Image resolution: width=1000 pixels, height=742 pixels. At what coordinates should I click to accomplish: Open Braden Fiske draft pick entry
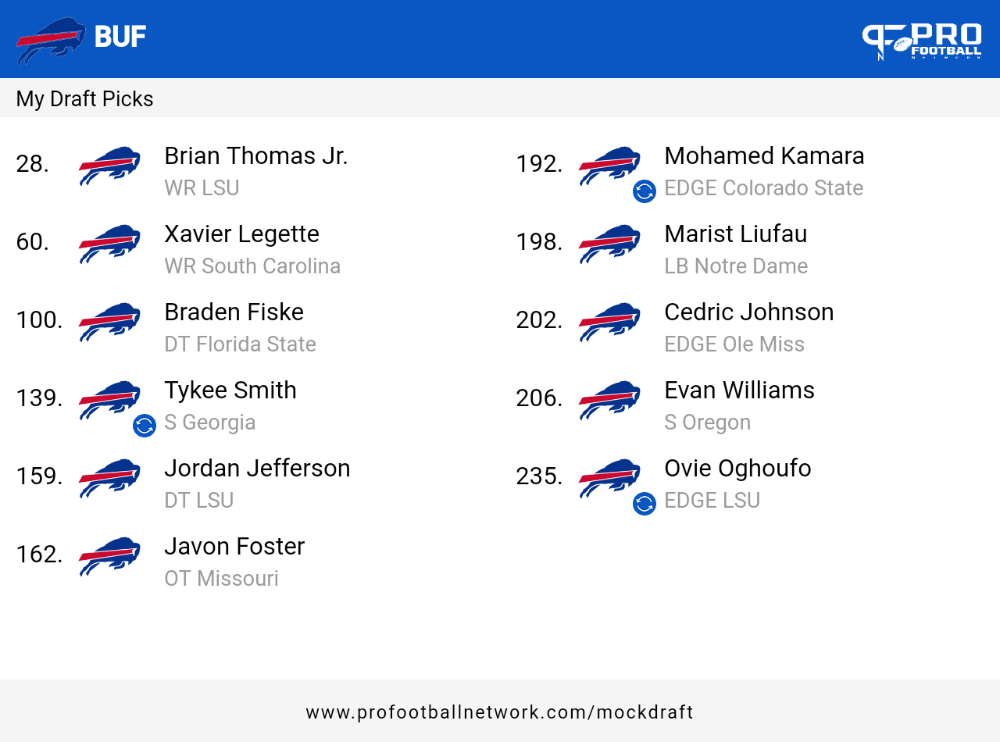[166, 328]
